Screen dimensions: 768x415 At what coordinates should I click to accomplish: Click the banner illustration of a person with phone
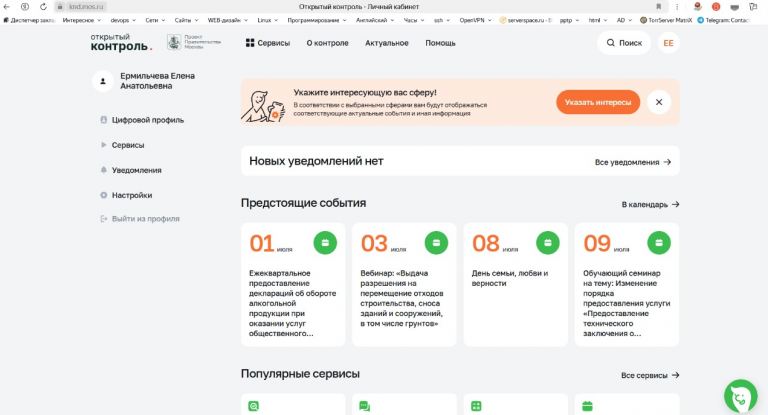click(x=263, y=106)
